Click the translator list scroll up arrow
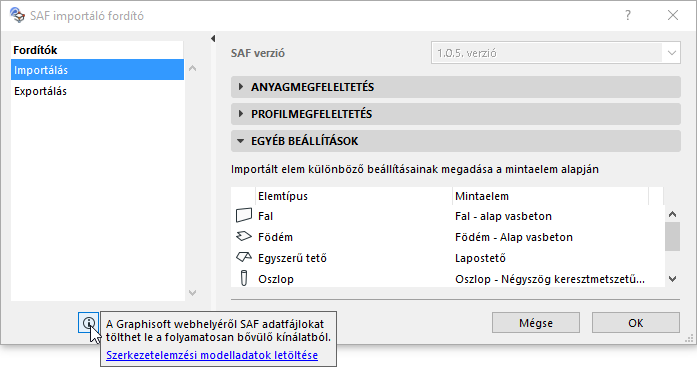Viewport: 697px width, 367px height. 192,68
